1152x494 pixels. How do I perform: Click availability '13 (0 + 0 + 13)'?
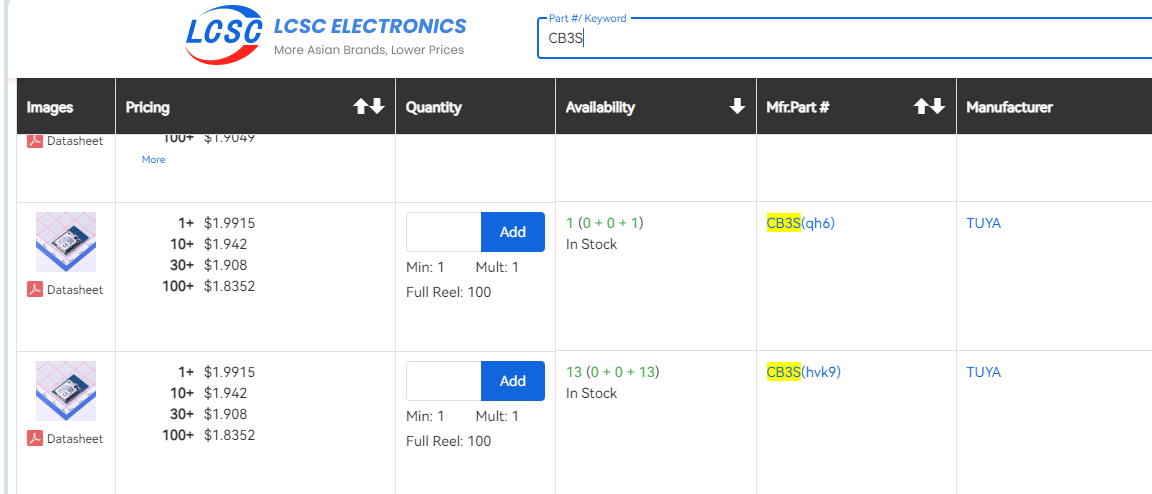pos(611,372)
